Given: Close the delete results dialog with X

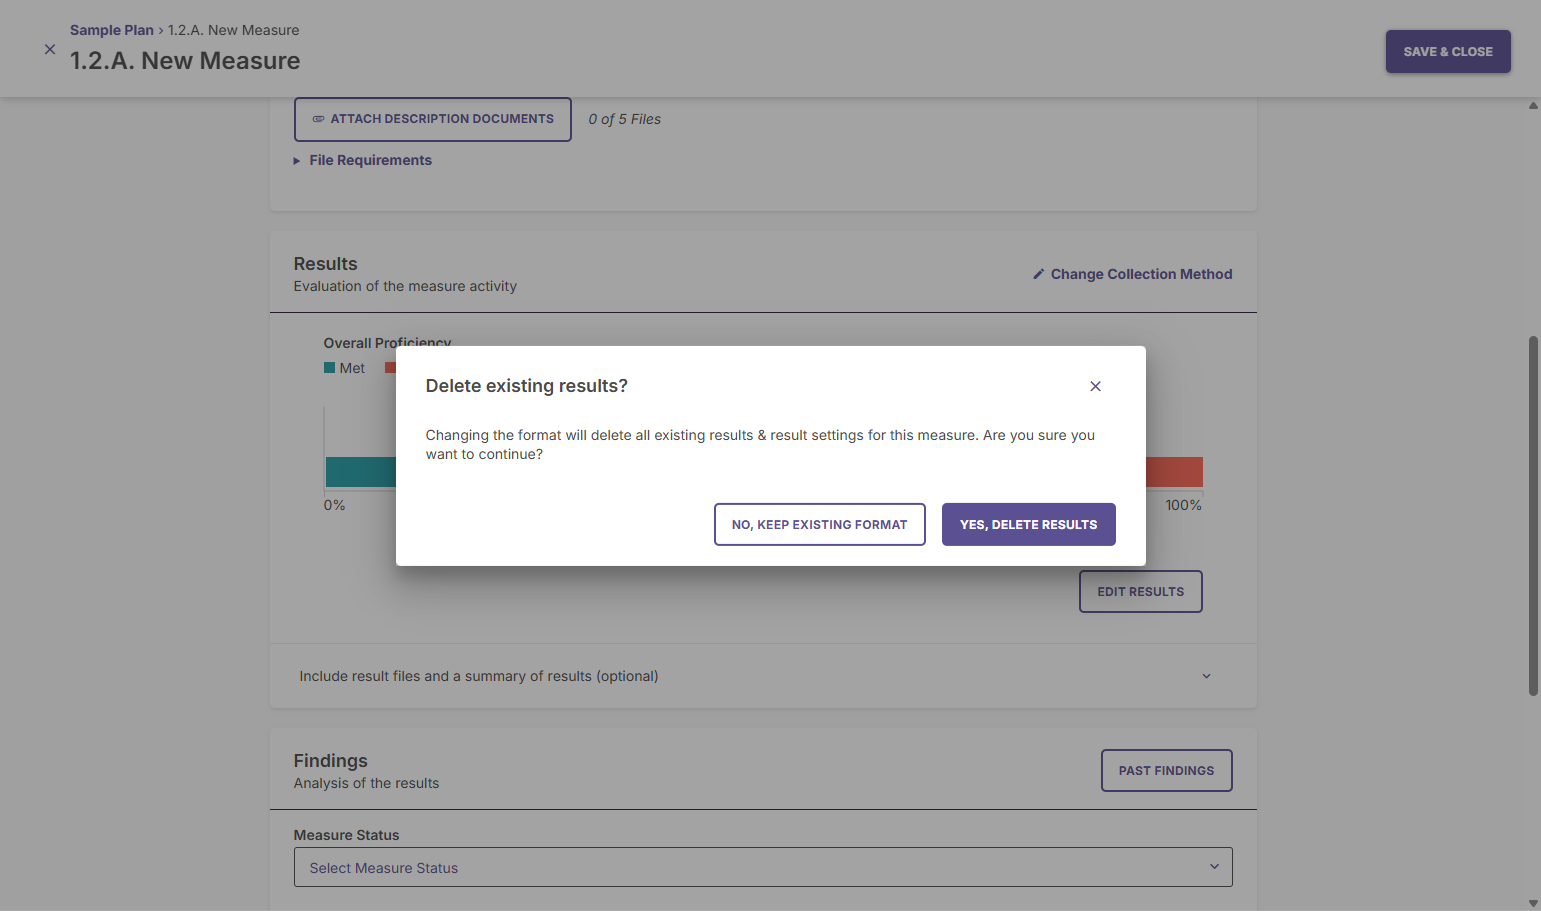Looking at the screenshot, I should pos(1095,386).
